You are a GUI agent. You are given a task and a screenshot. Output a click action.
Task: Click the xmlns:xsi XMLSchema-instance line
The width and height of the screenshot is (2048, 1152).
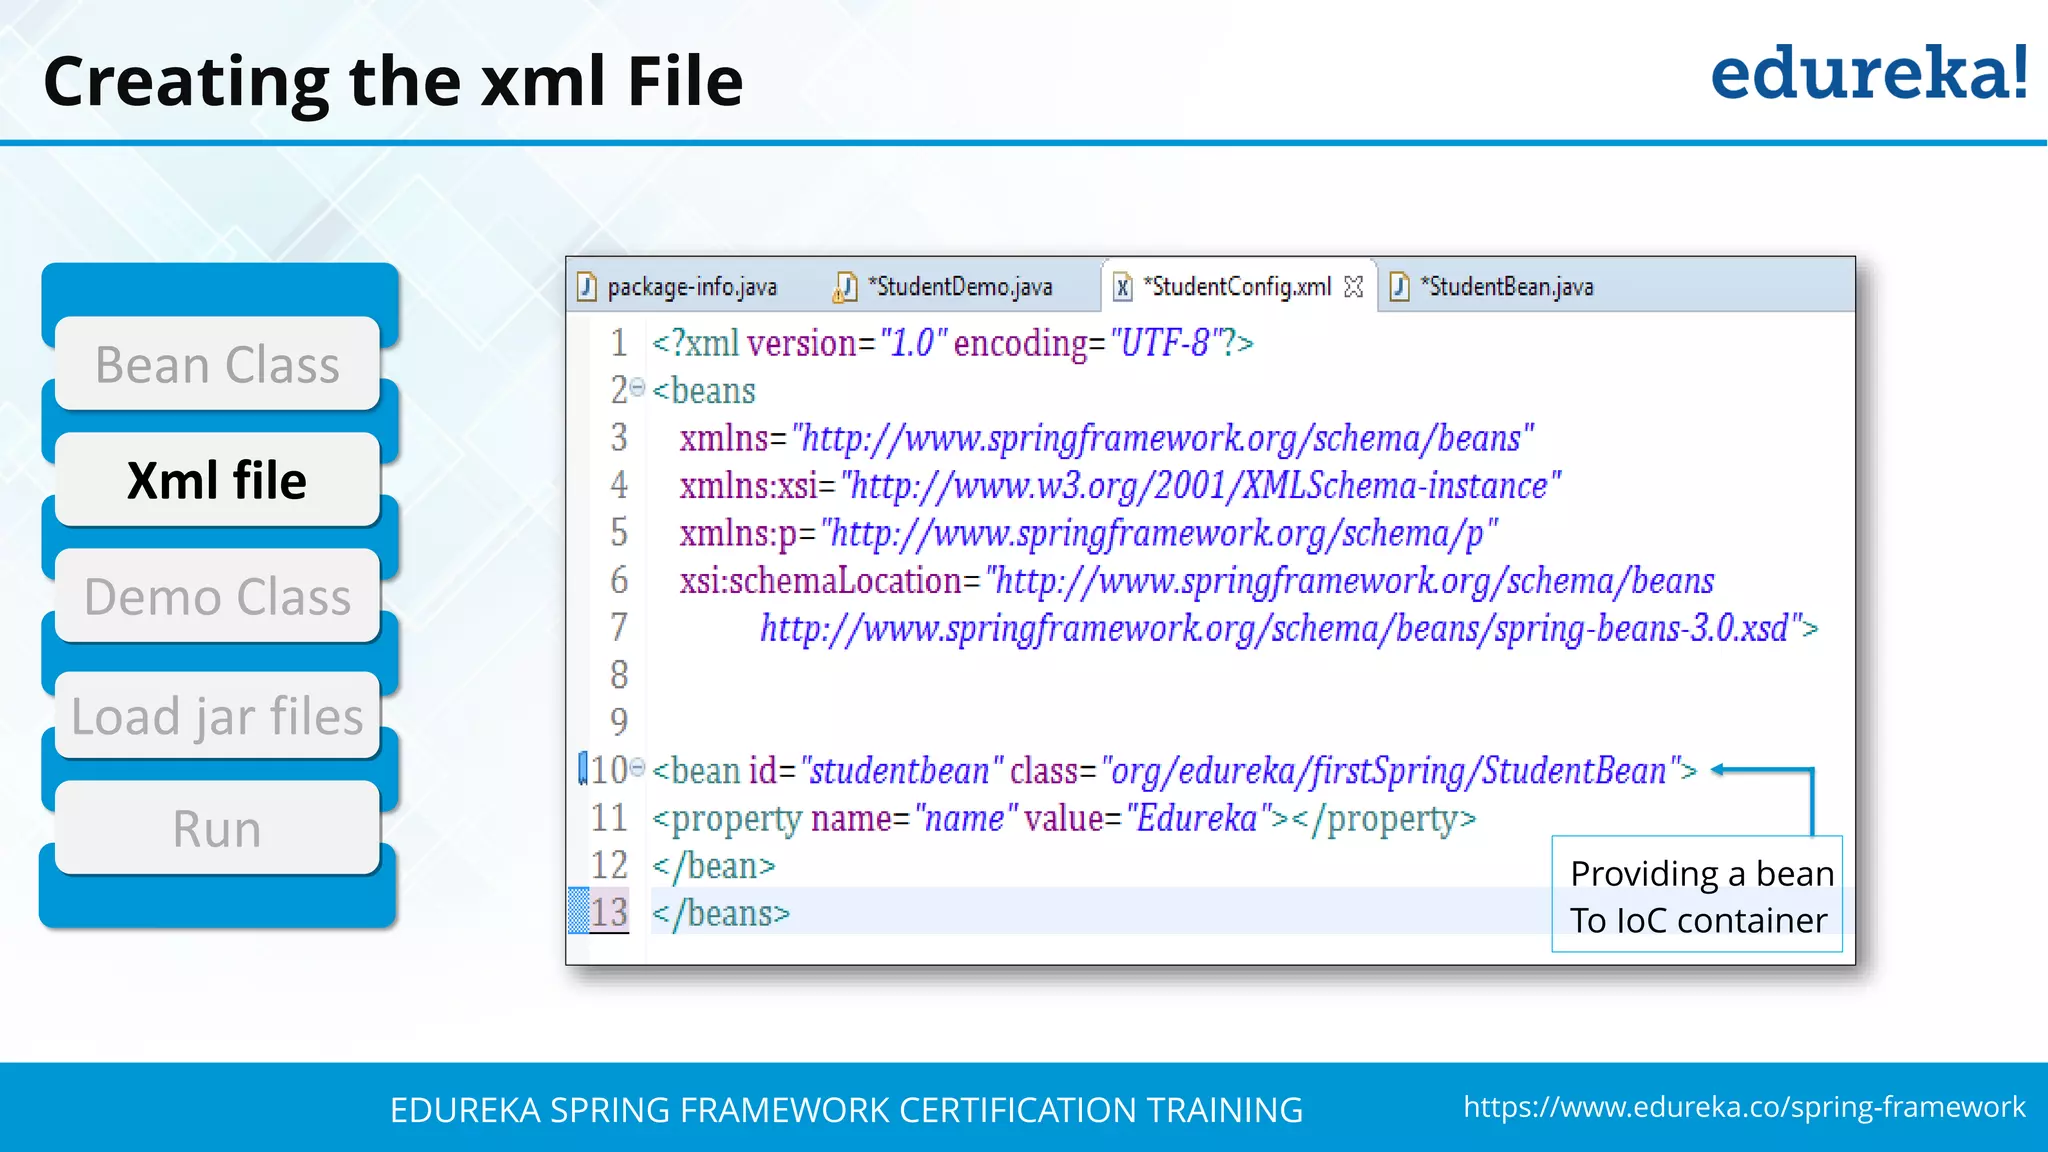pyautogui.click(x=1120, y=486)
